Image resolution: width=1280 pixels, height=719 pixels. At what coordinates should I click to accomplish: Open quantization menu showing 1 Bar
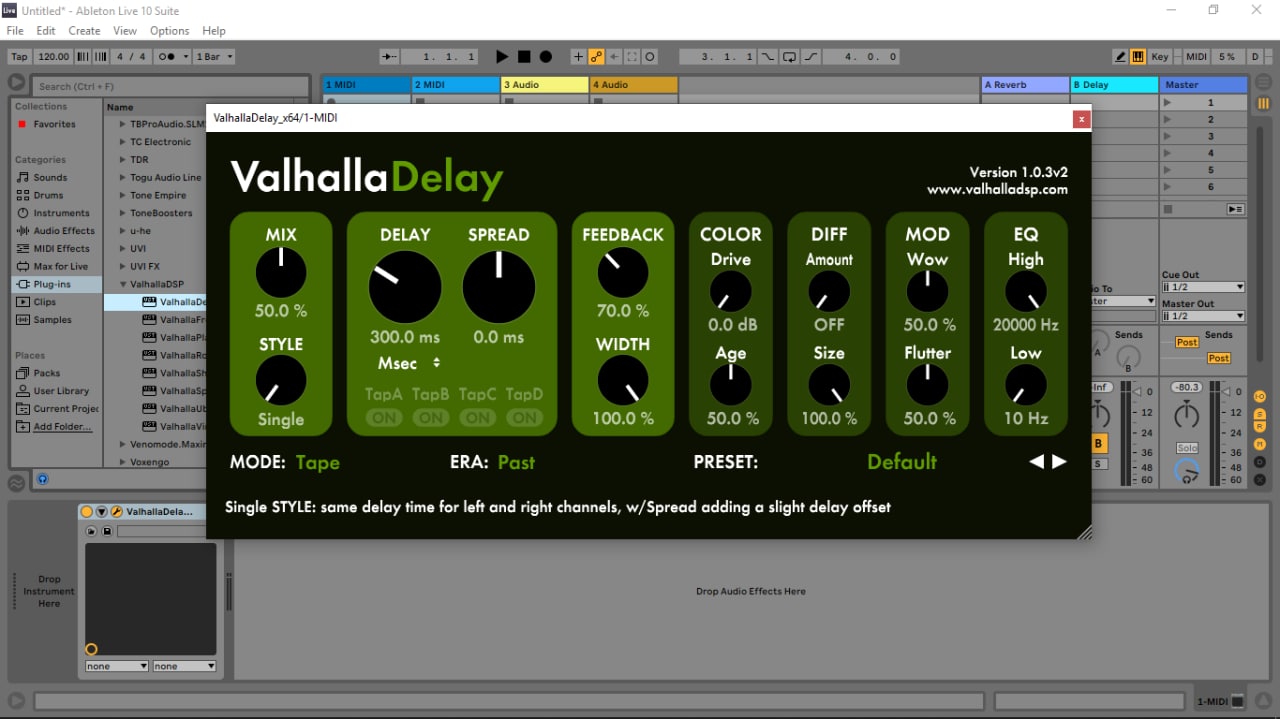[214, 57]
